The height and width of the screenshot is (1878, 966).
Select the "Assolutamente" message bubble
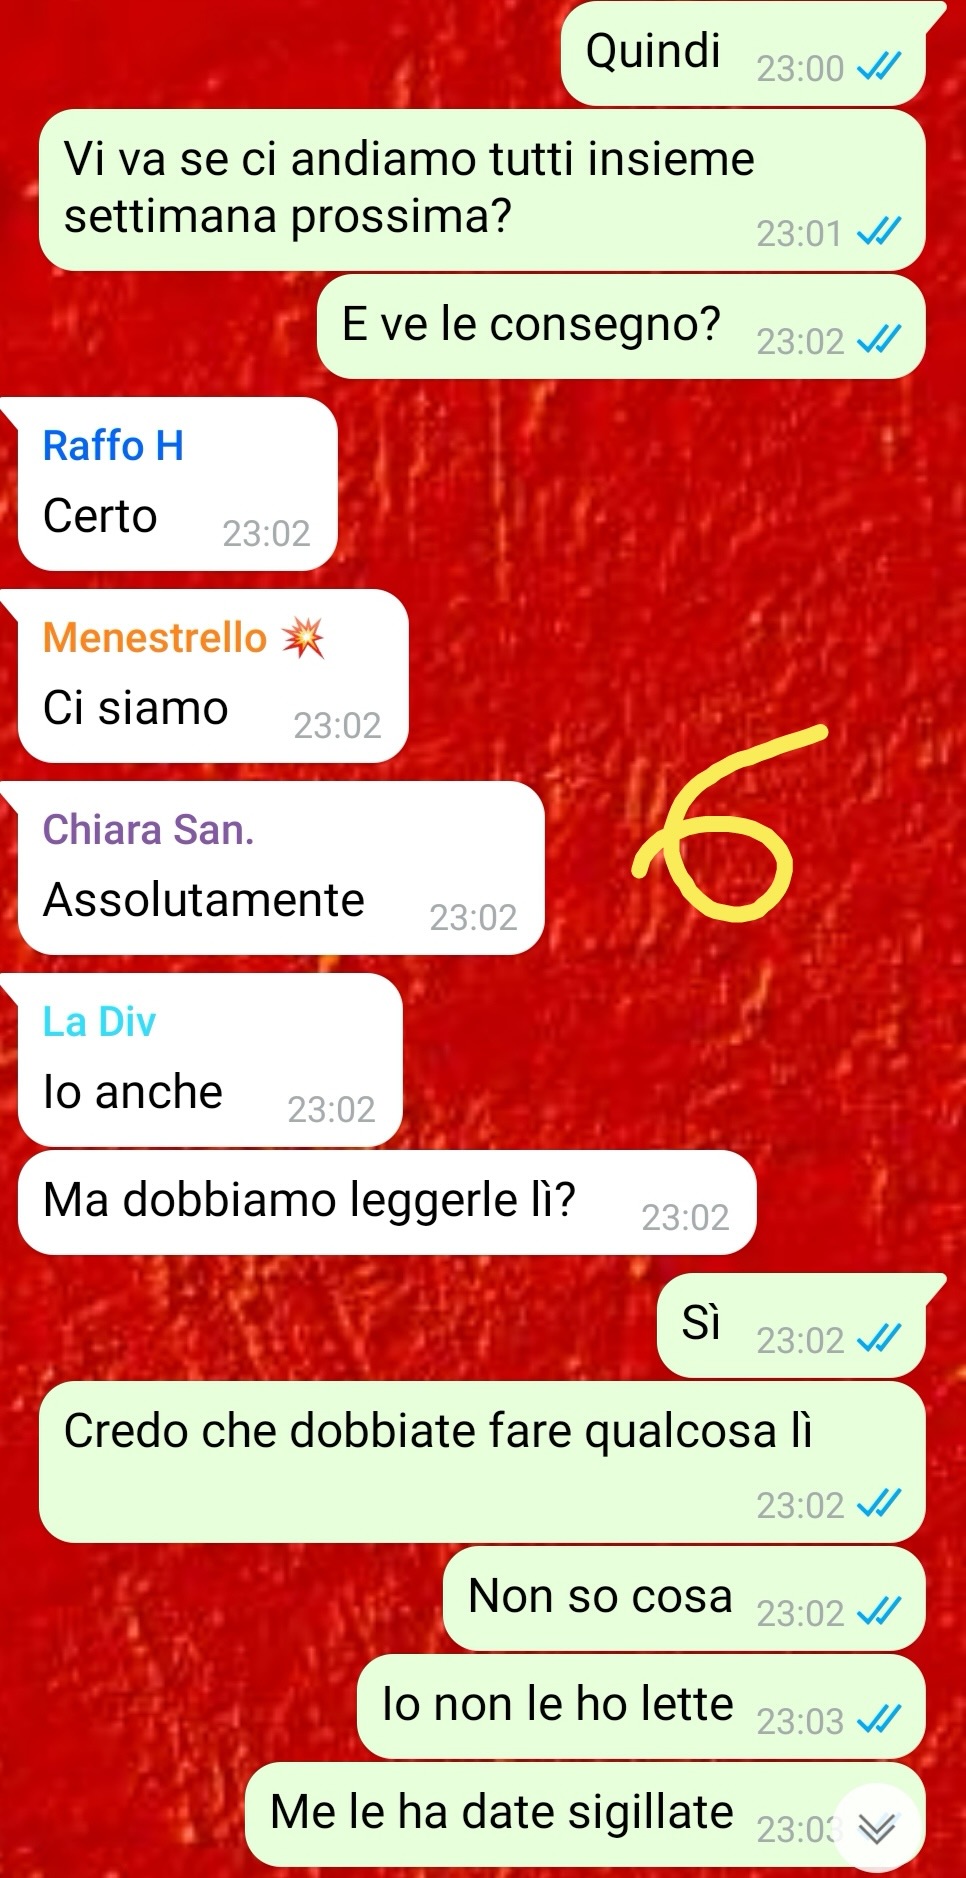tap(281, 868)
